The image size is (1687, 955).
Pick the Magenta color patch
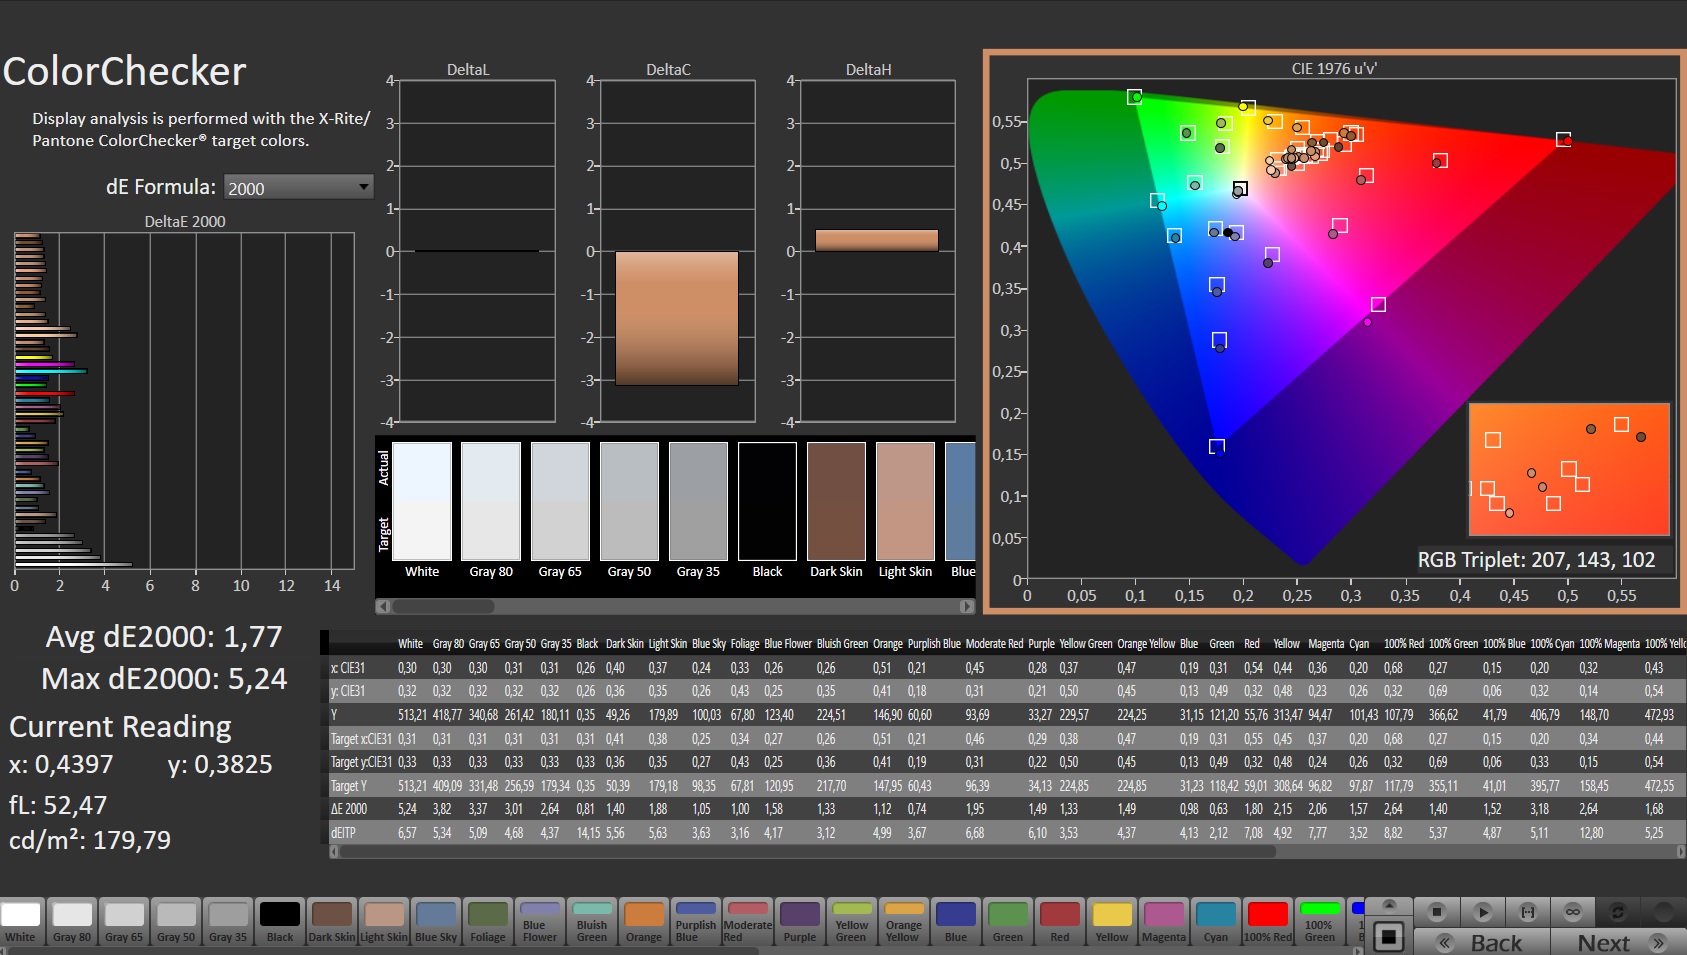(1164, 921)
